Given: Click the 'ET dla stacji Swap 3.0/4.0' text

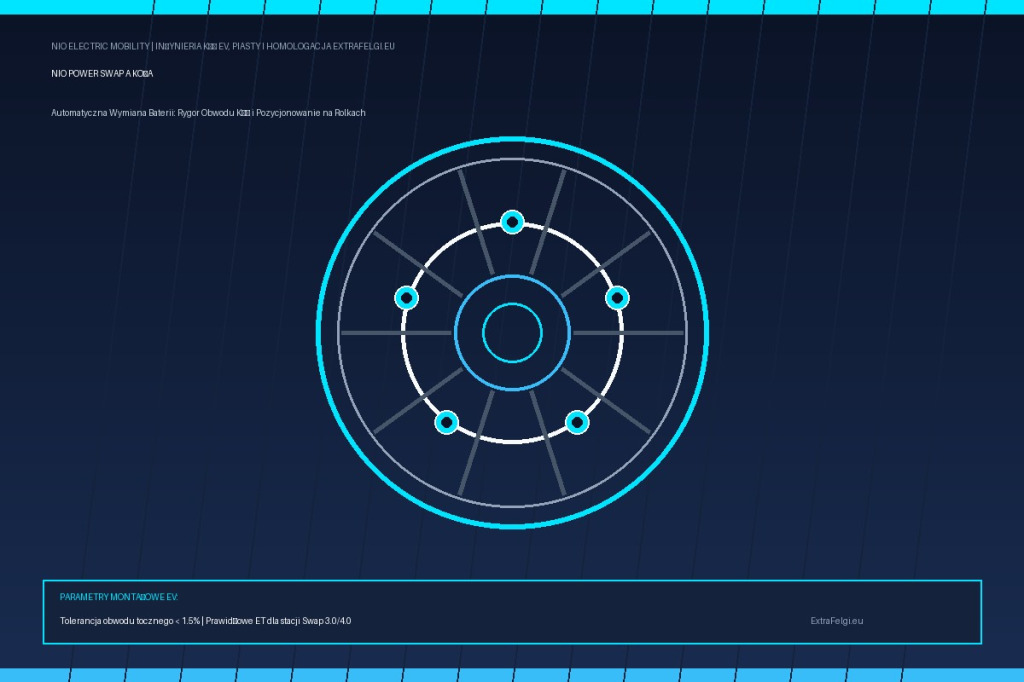Looking at the screenshot, I should click(303, 621).
